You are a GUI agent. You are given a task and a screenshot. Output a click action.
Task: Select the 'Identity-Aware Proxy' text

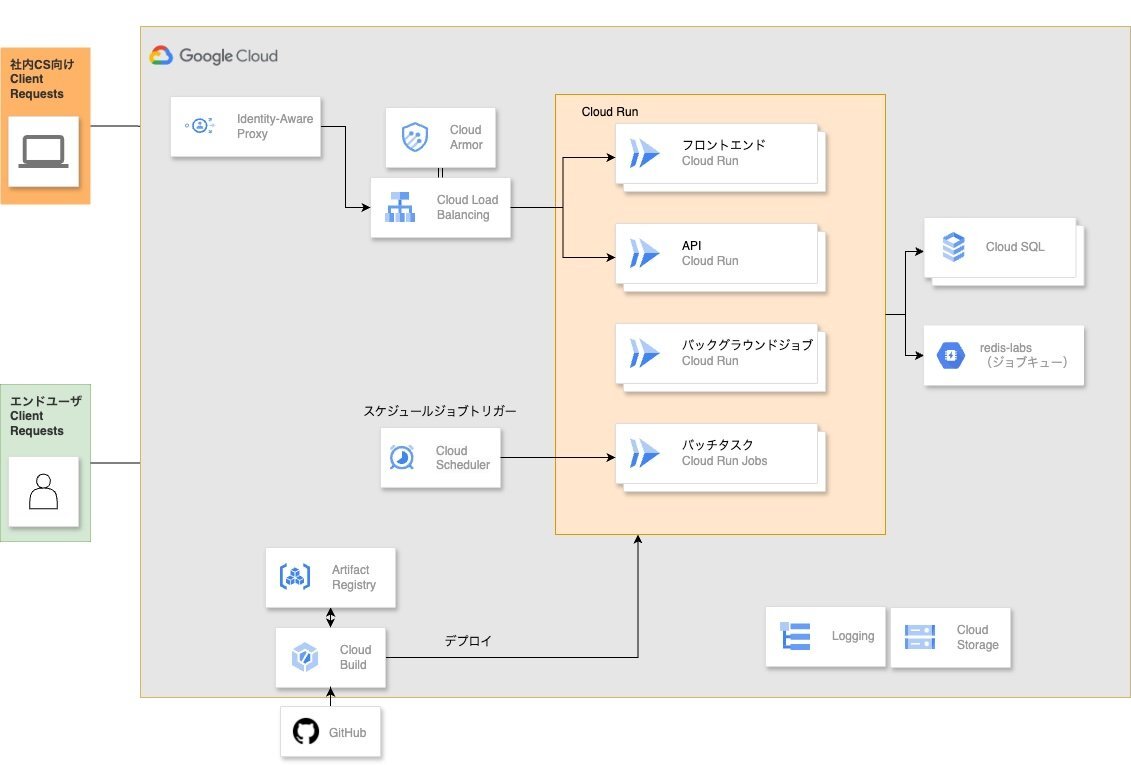275,126
